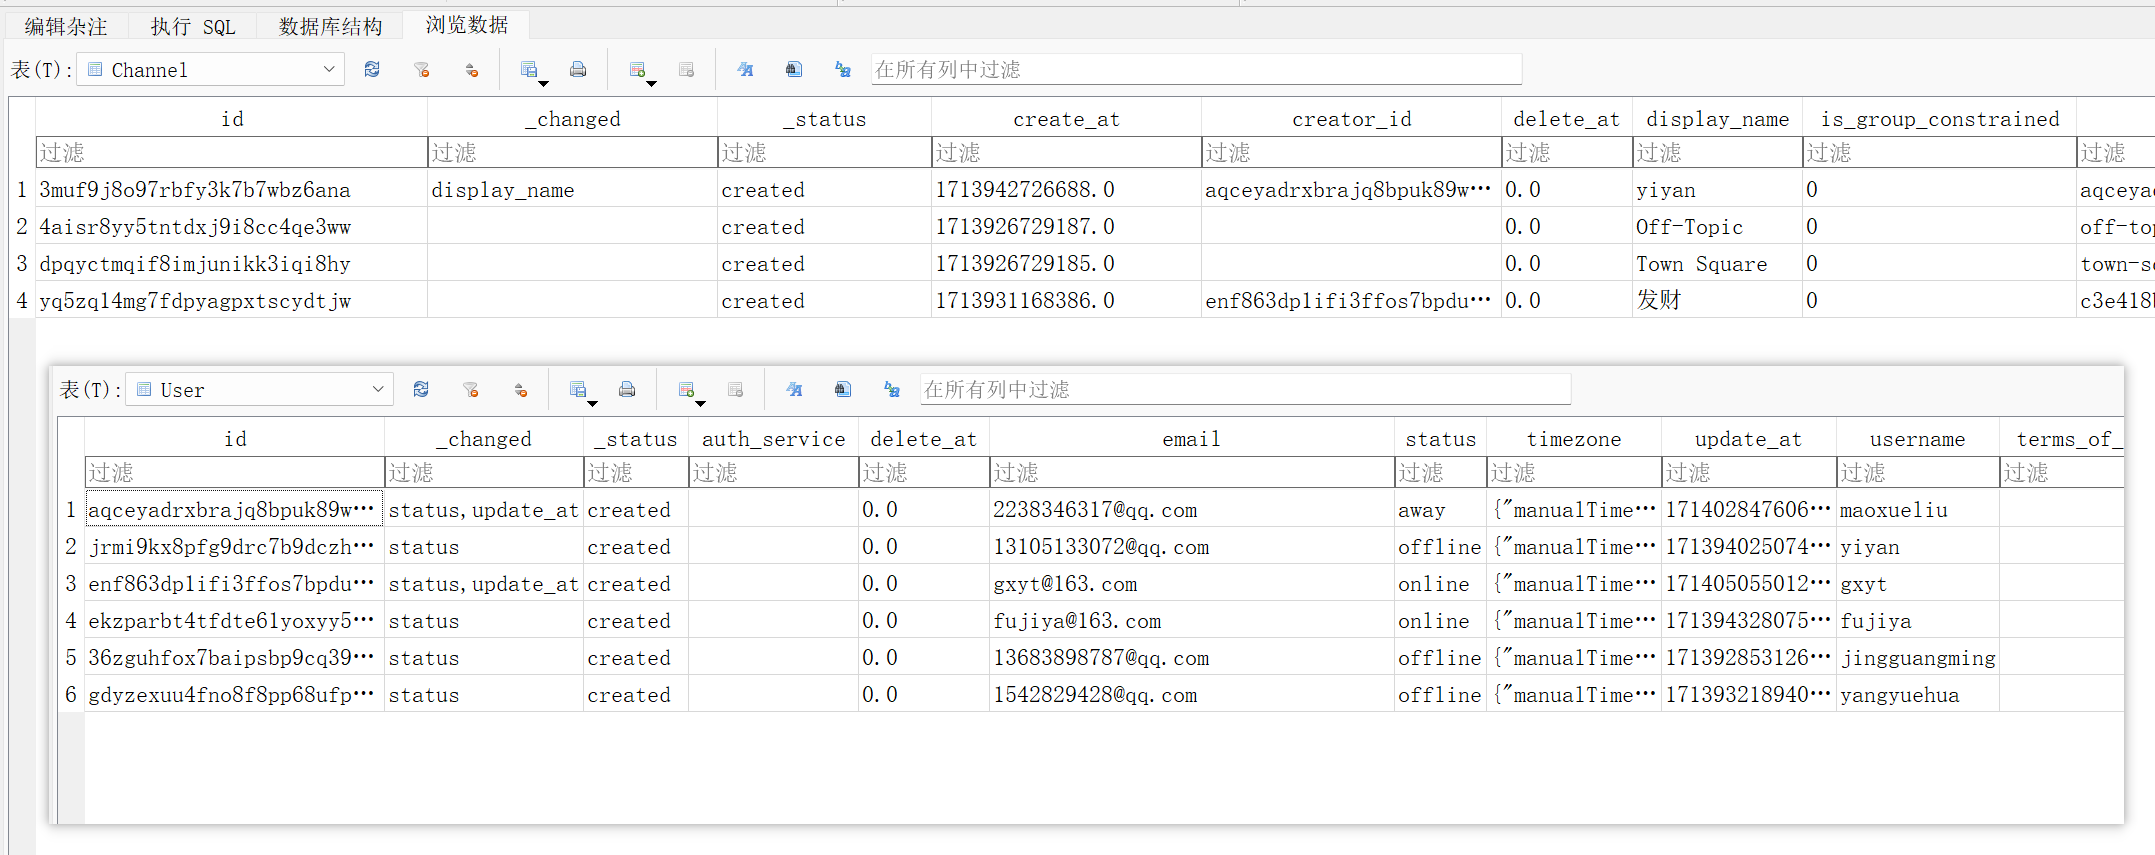This screenshot has width=2155, height=855.
Task: Clear sorting icon in User toolbar
Action: [x=521, y=389]
